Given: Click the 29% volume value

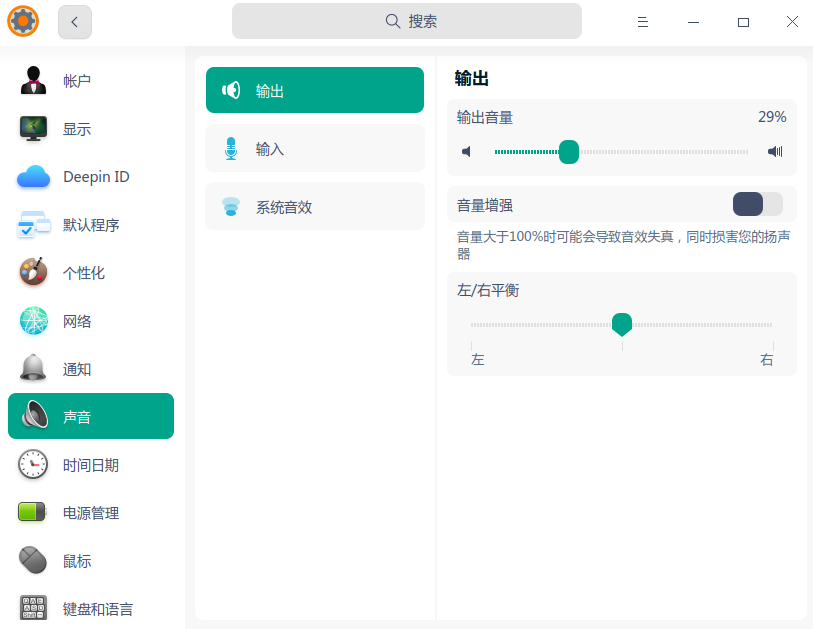Looking at the screenshot, I should click(772, 117).
